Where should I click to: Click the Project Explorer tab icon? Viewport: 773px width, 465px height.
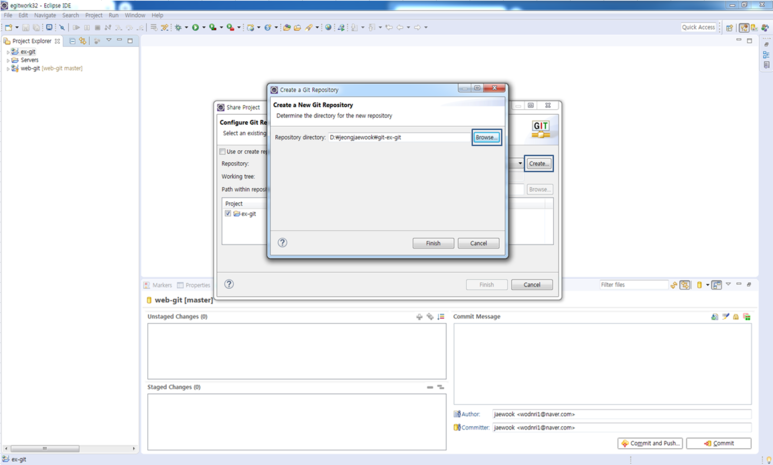pos(7,41)
